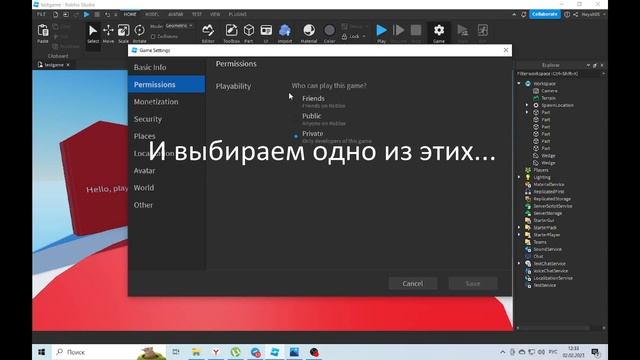The height and width of the screenshot is (360, 640).
Task: Switch to the TEST ribbon tab
Action: click(x=197, y=14)
